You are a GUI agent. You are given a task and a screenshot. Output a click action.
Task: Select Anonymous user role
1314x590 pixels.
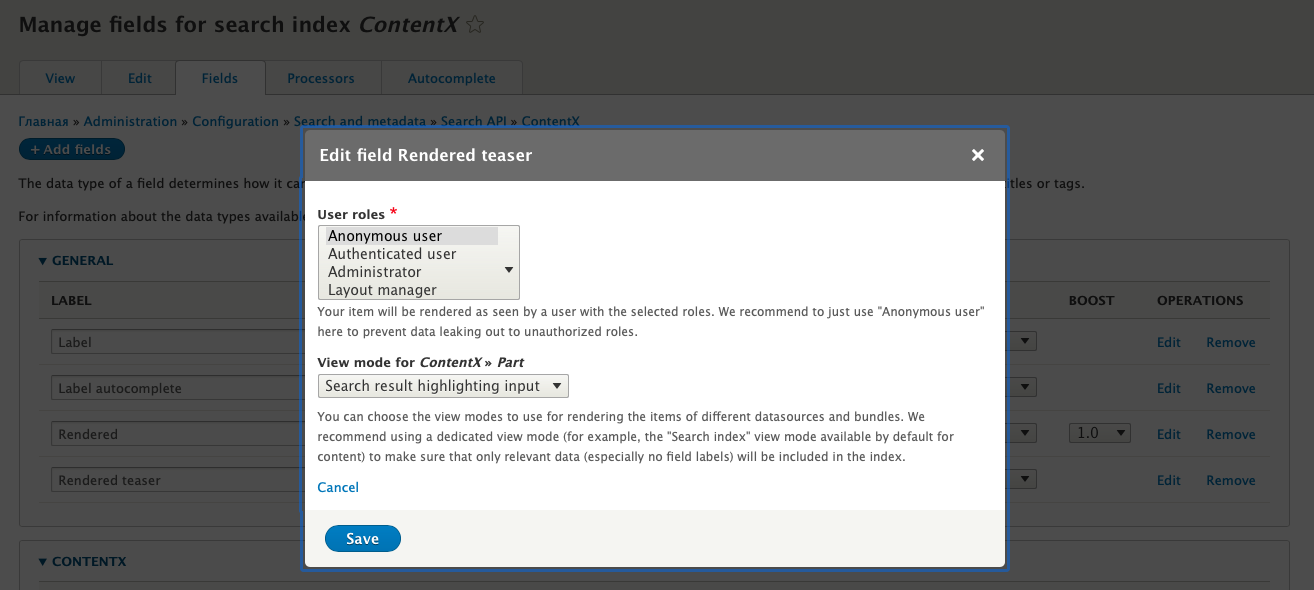click(x=385, y=236)
